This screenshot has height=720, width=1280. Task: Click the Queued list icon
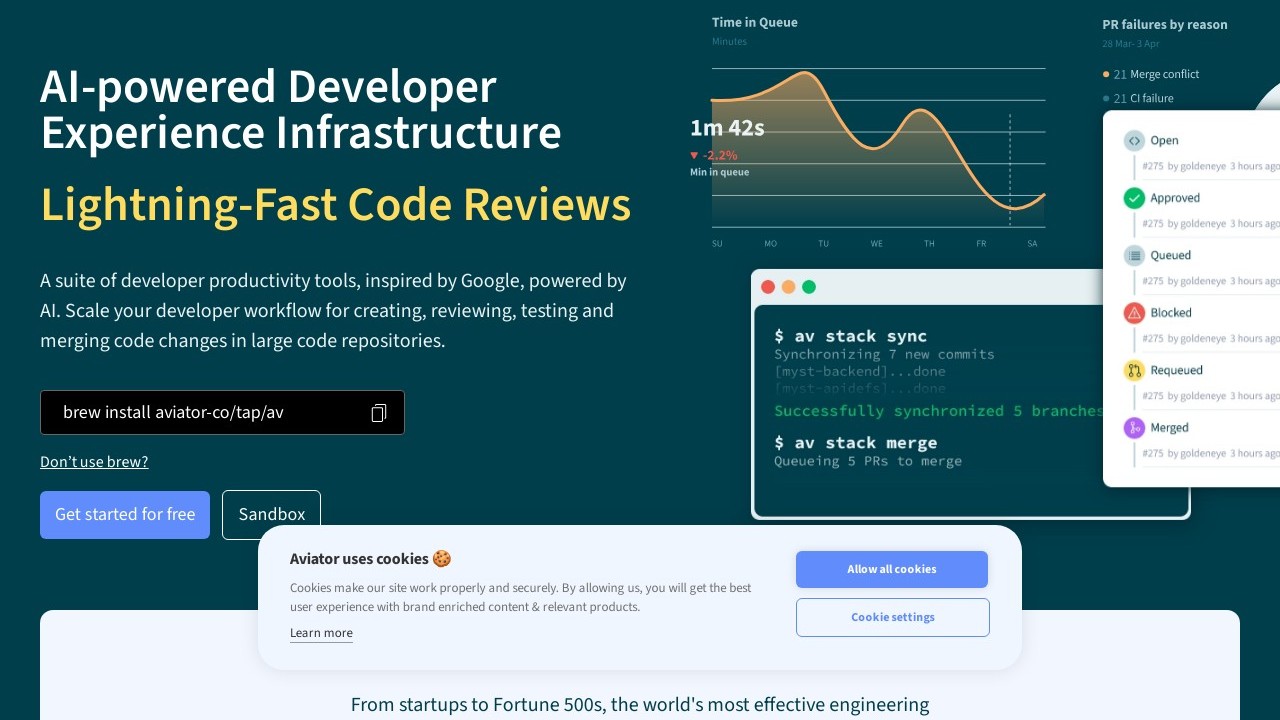[1134, 256]
